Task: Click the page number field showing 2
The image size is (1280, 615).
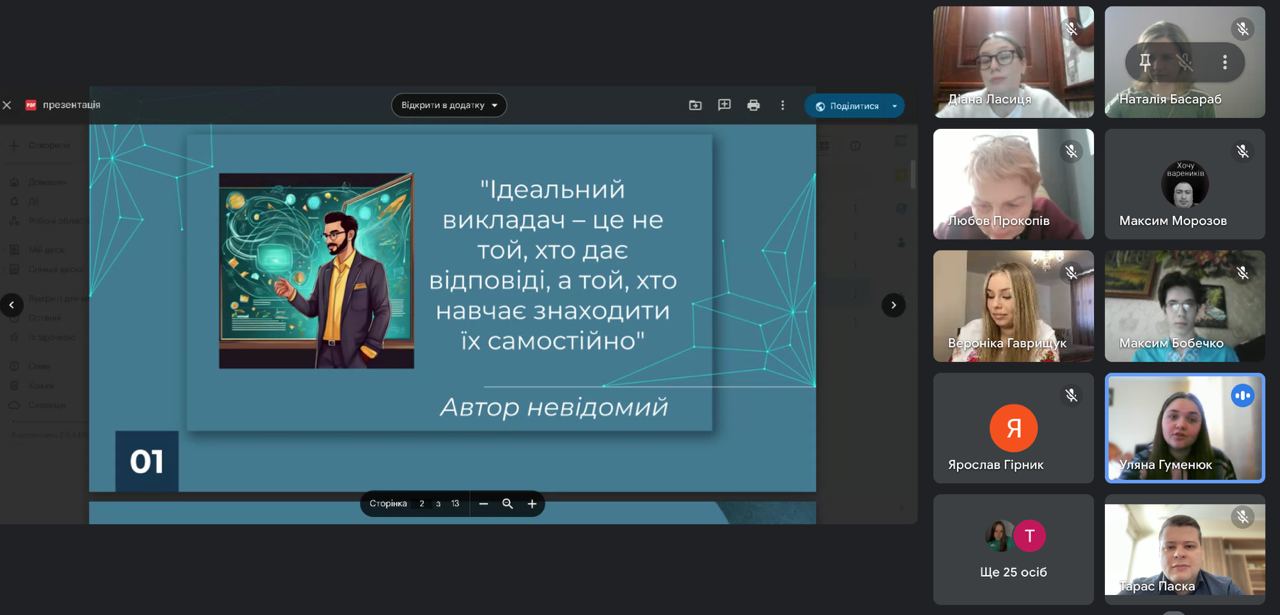Action: pos(422,504)
